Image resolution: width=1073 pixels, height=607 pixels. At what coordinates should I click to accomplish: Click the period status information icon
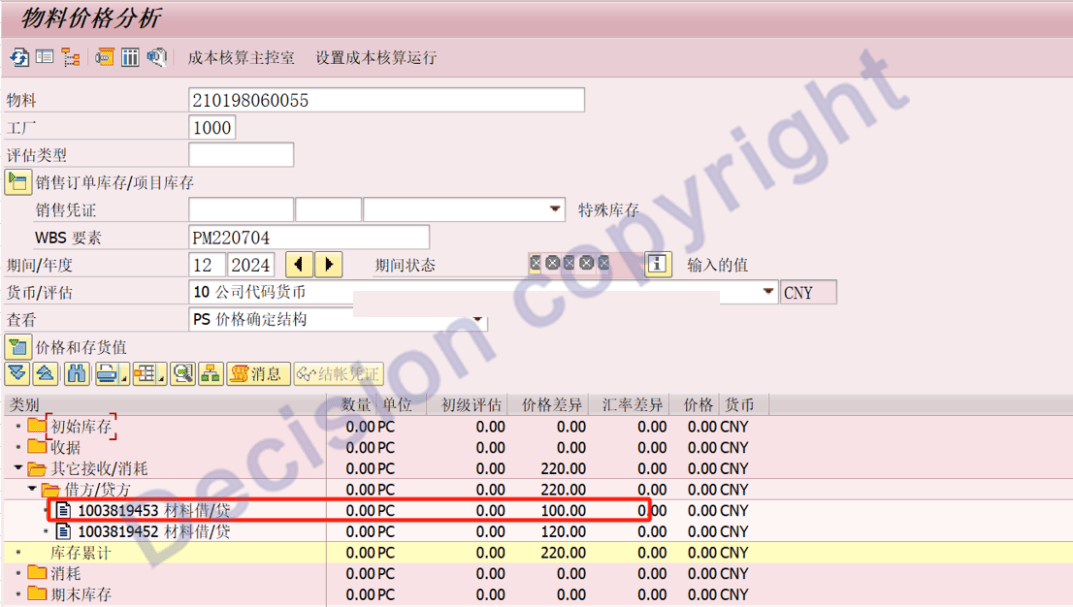(657, 264)
